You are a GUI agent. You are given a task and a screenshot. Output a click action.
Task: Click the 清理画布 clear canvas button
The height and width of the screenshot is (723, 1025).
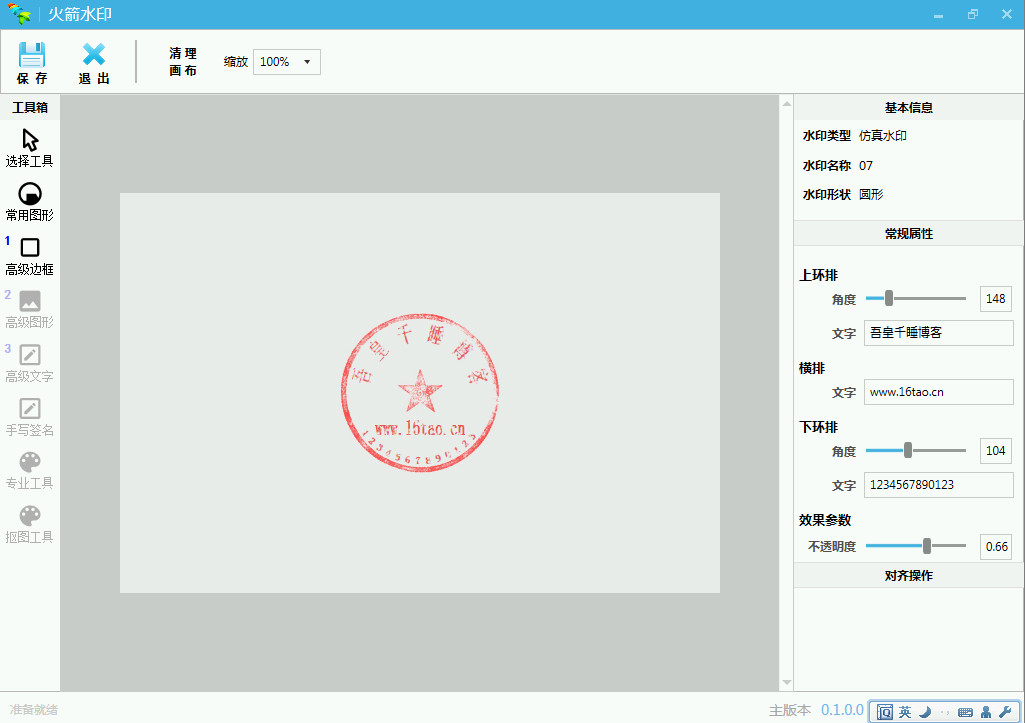tap(183, 62)
